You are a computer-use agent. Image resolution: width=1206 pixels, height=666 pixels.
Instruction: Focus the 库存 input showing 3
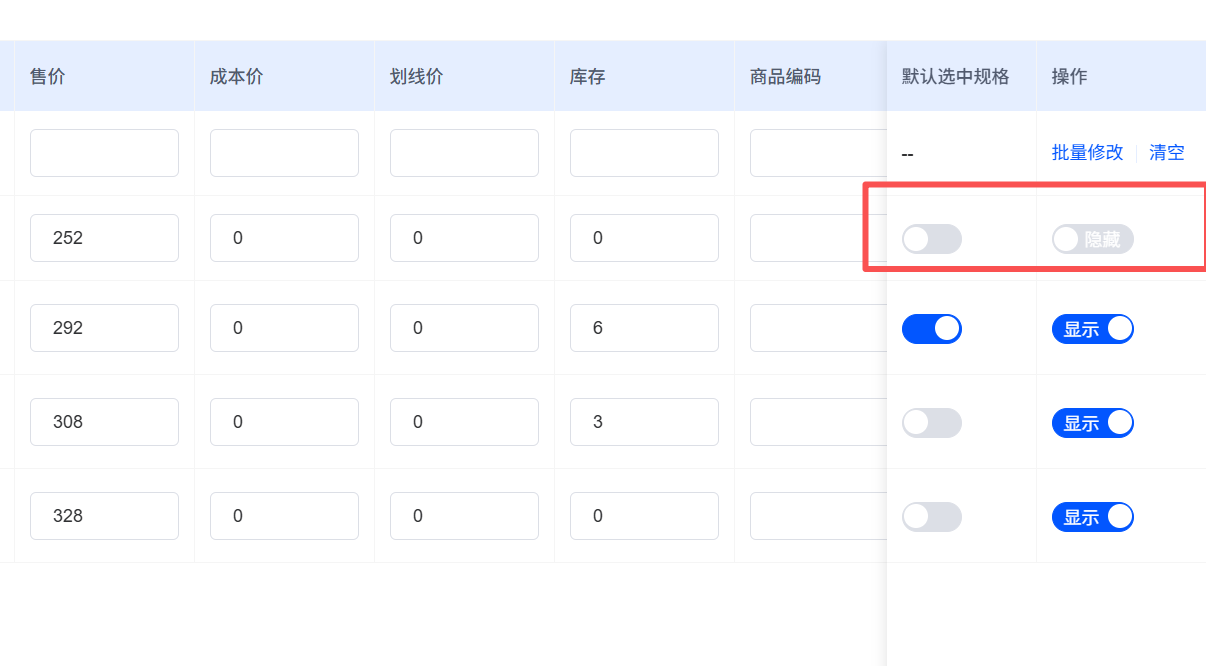644,422
